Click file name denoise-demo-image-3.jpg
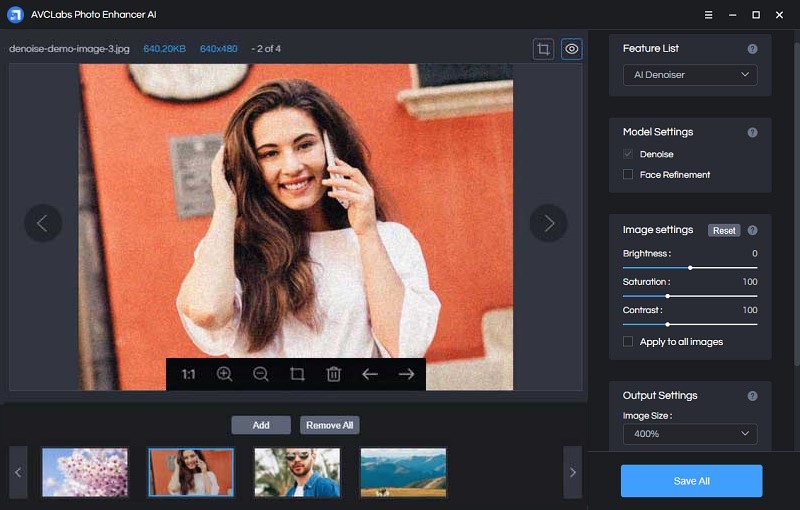 coord(69,49)
